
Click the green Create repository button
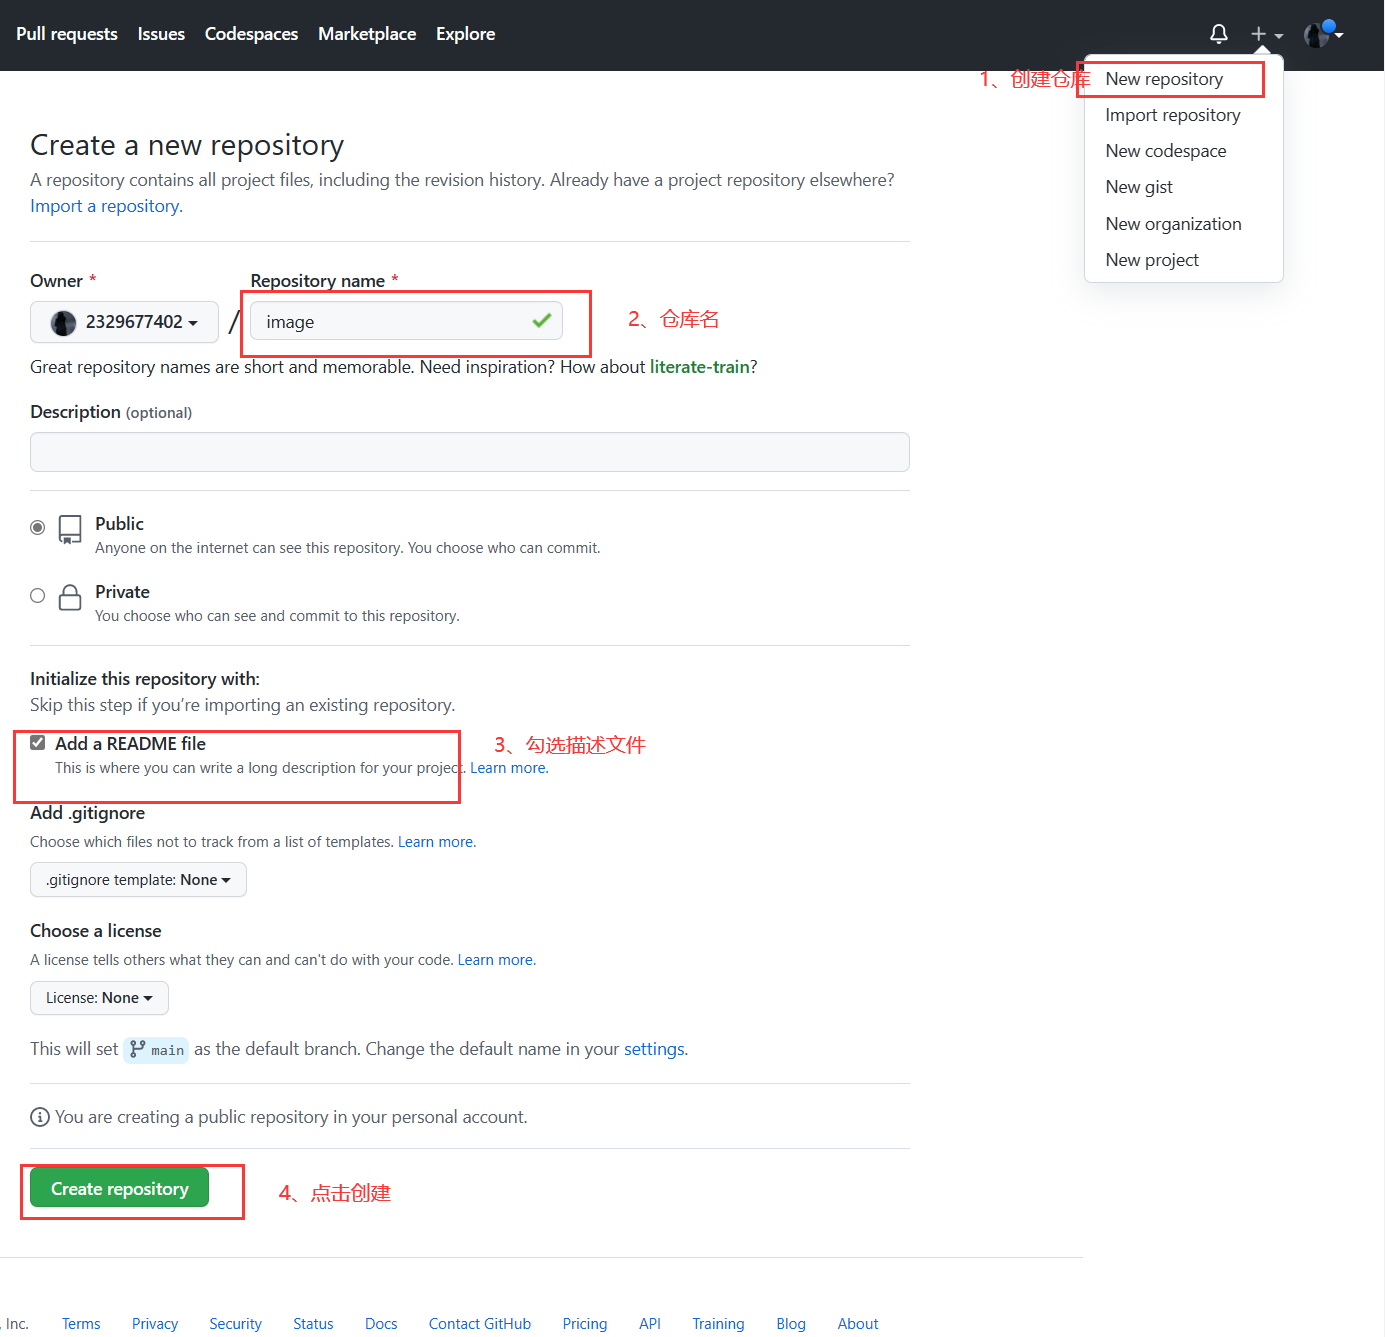pyautogui.click(x=119, y=1188)
